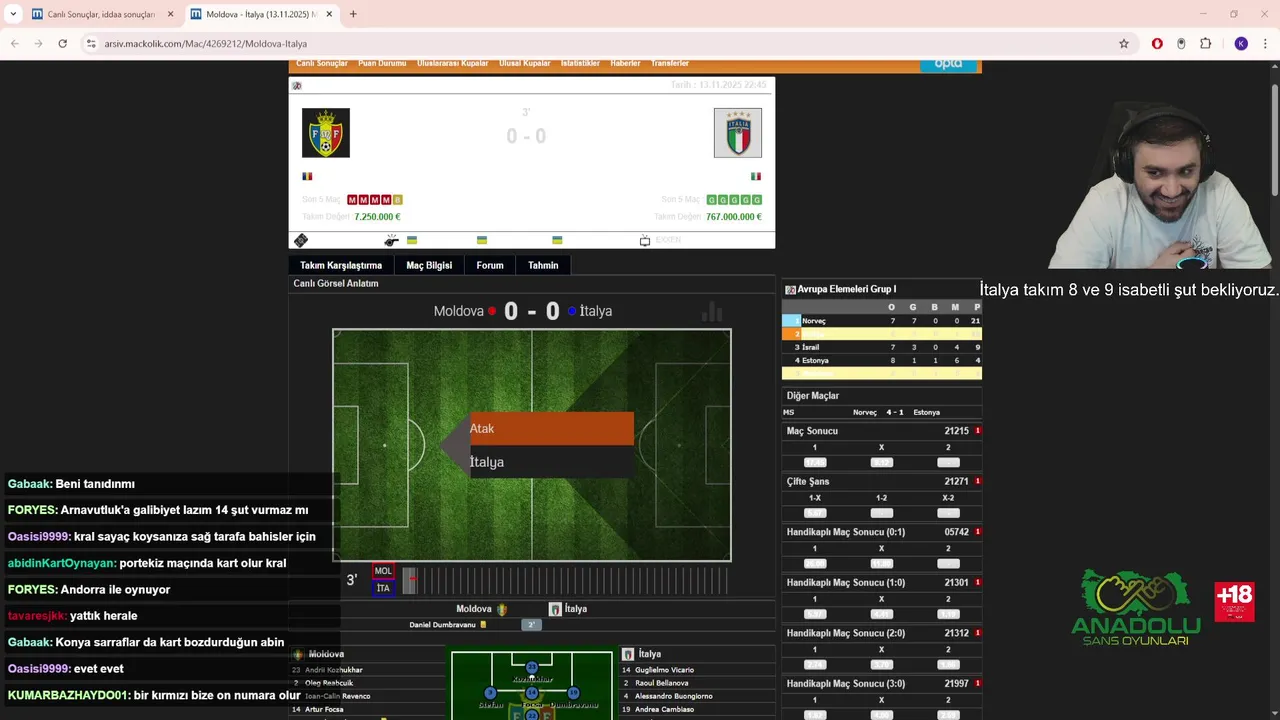Open Haberler in the top menu
Image resolution: width=1280 pixels, height=720 pixels.
click(625, 64)
